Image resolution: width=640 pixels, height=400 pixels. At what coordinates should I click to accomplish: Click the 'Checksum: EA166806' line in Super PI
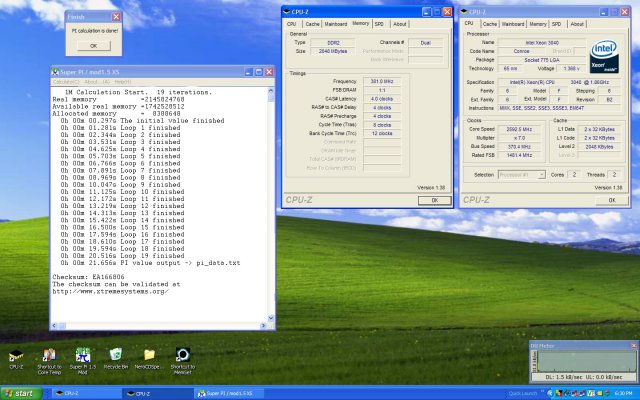(x=88, y=277)
